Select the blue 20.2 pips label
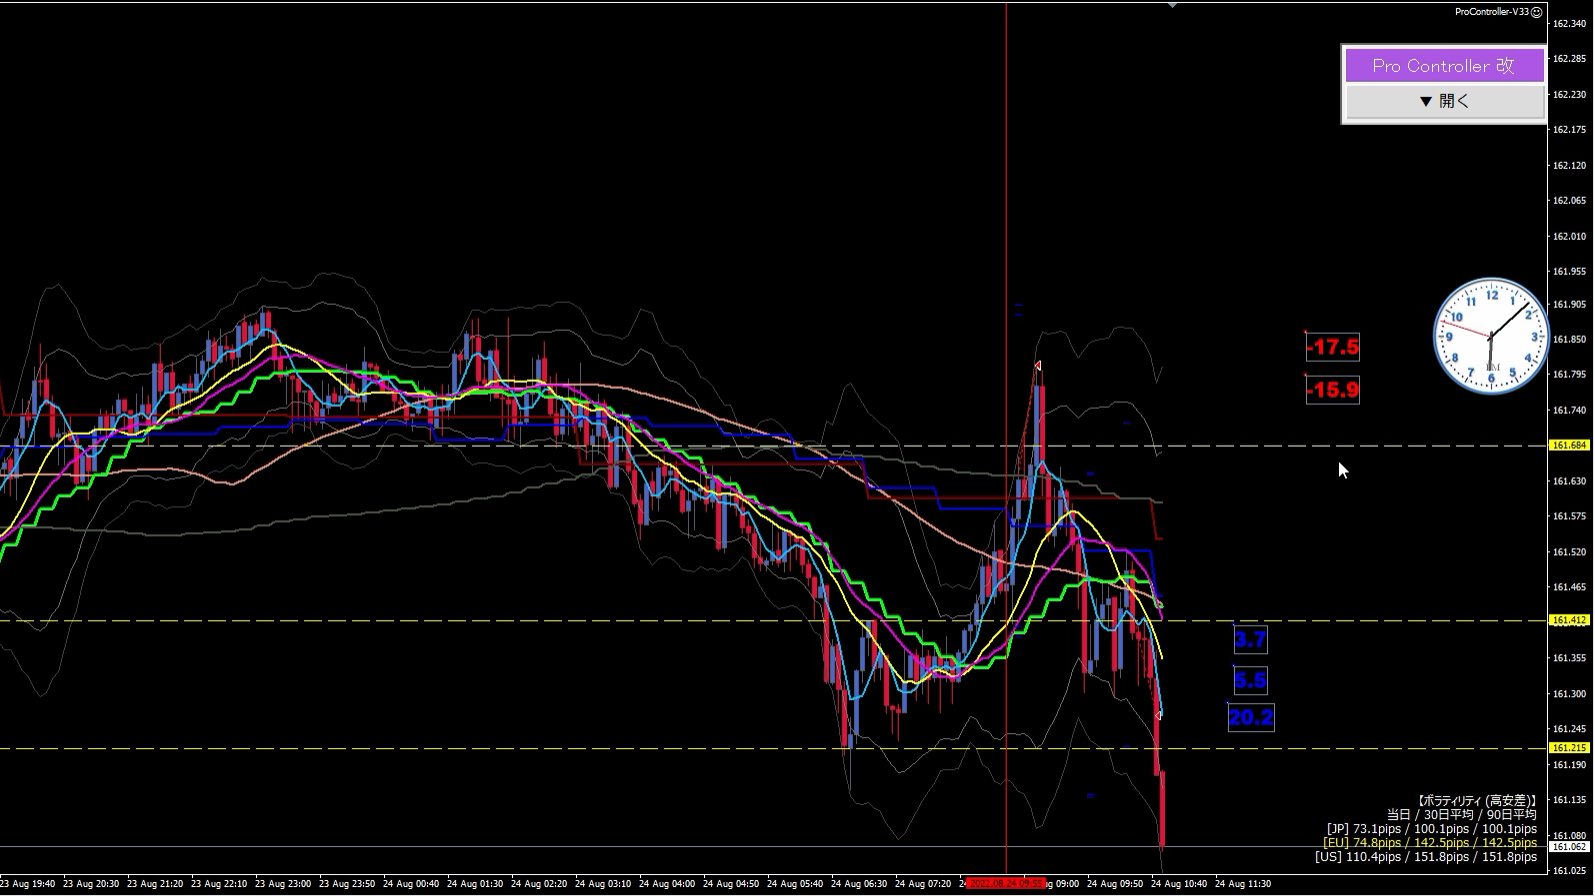The height and width of the screenshot is (896, 1595). (1251, 717)
